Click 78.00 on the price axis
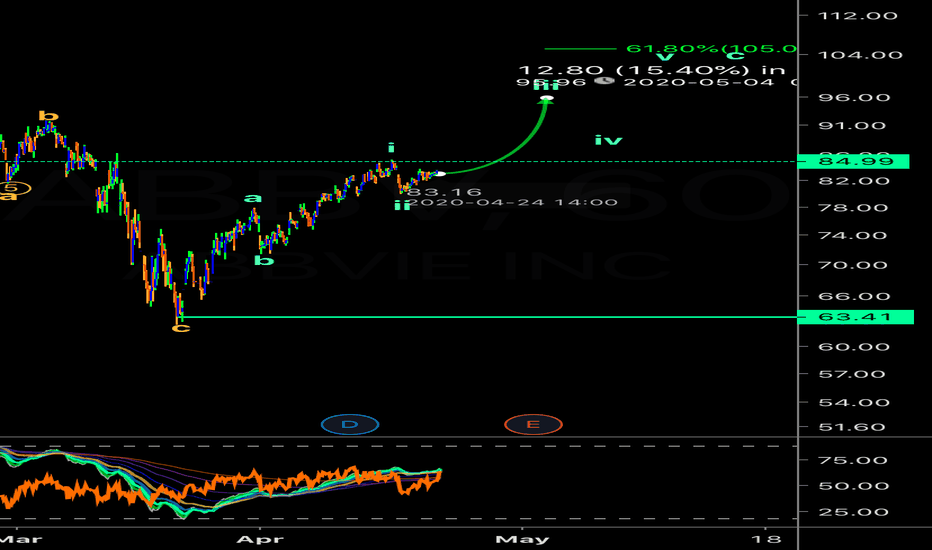The width and height of the screenshot is (932, 550). coord(853,208)
